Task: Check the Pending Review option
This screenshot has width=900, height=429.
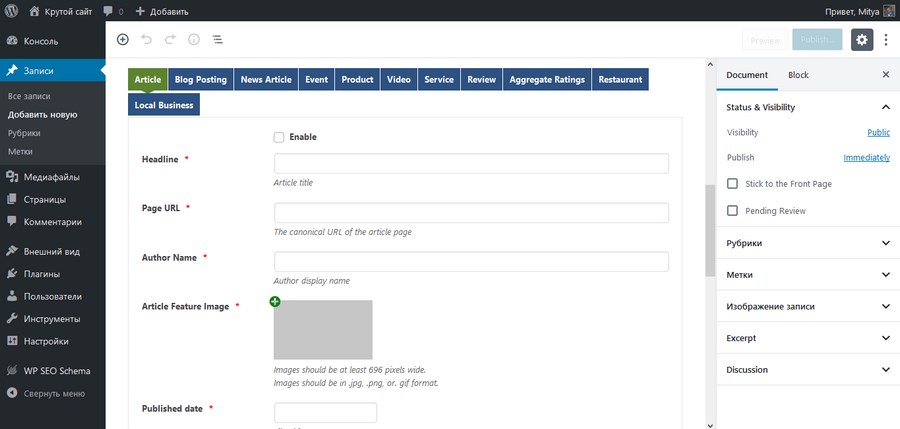Action: pos(732,211)
